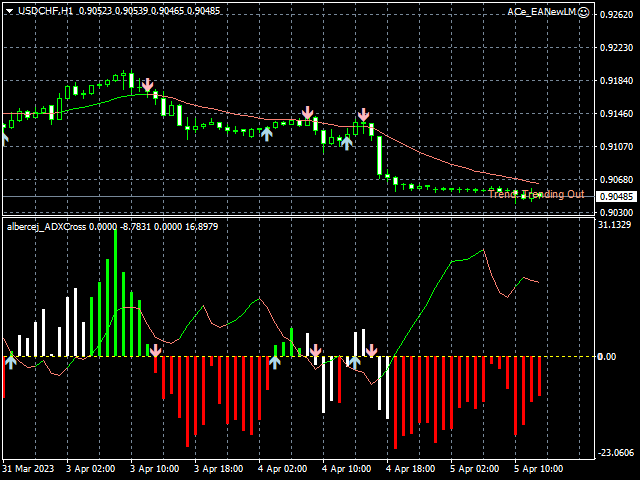
Task: Click rightmost pink down arrow in ADXCross indicator window
Action: coord(371,351)
